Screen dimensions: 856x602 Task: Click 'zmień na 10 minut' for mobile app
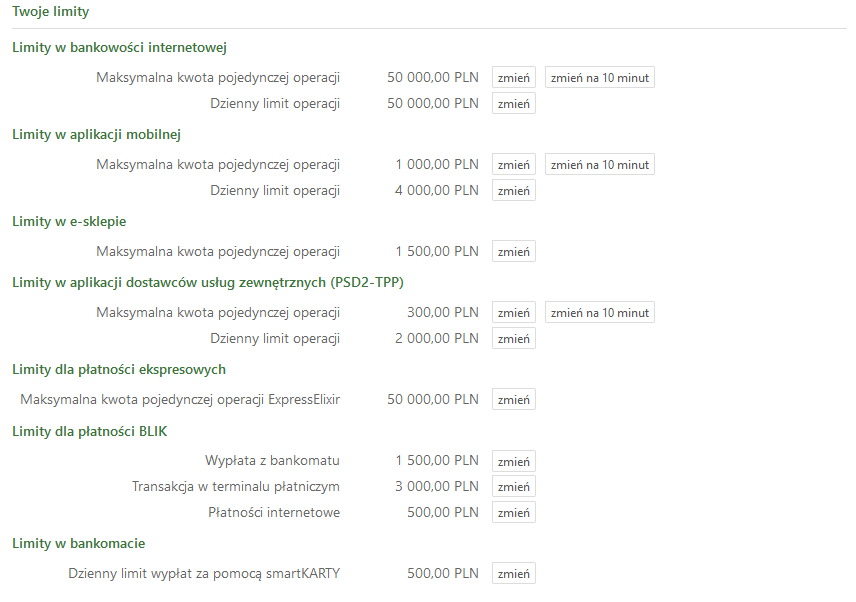(599, 165)
